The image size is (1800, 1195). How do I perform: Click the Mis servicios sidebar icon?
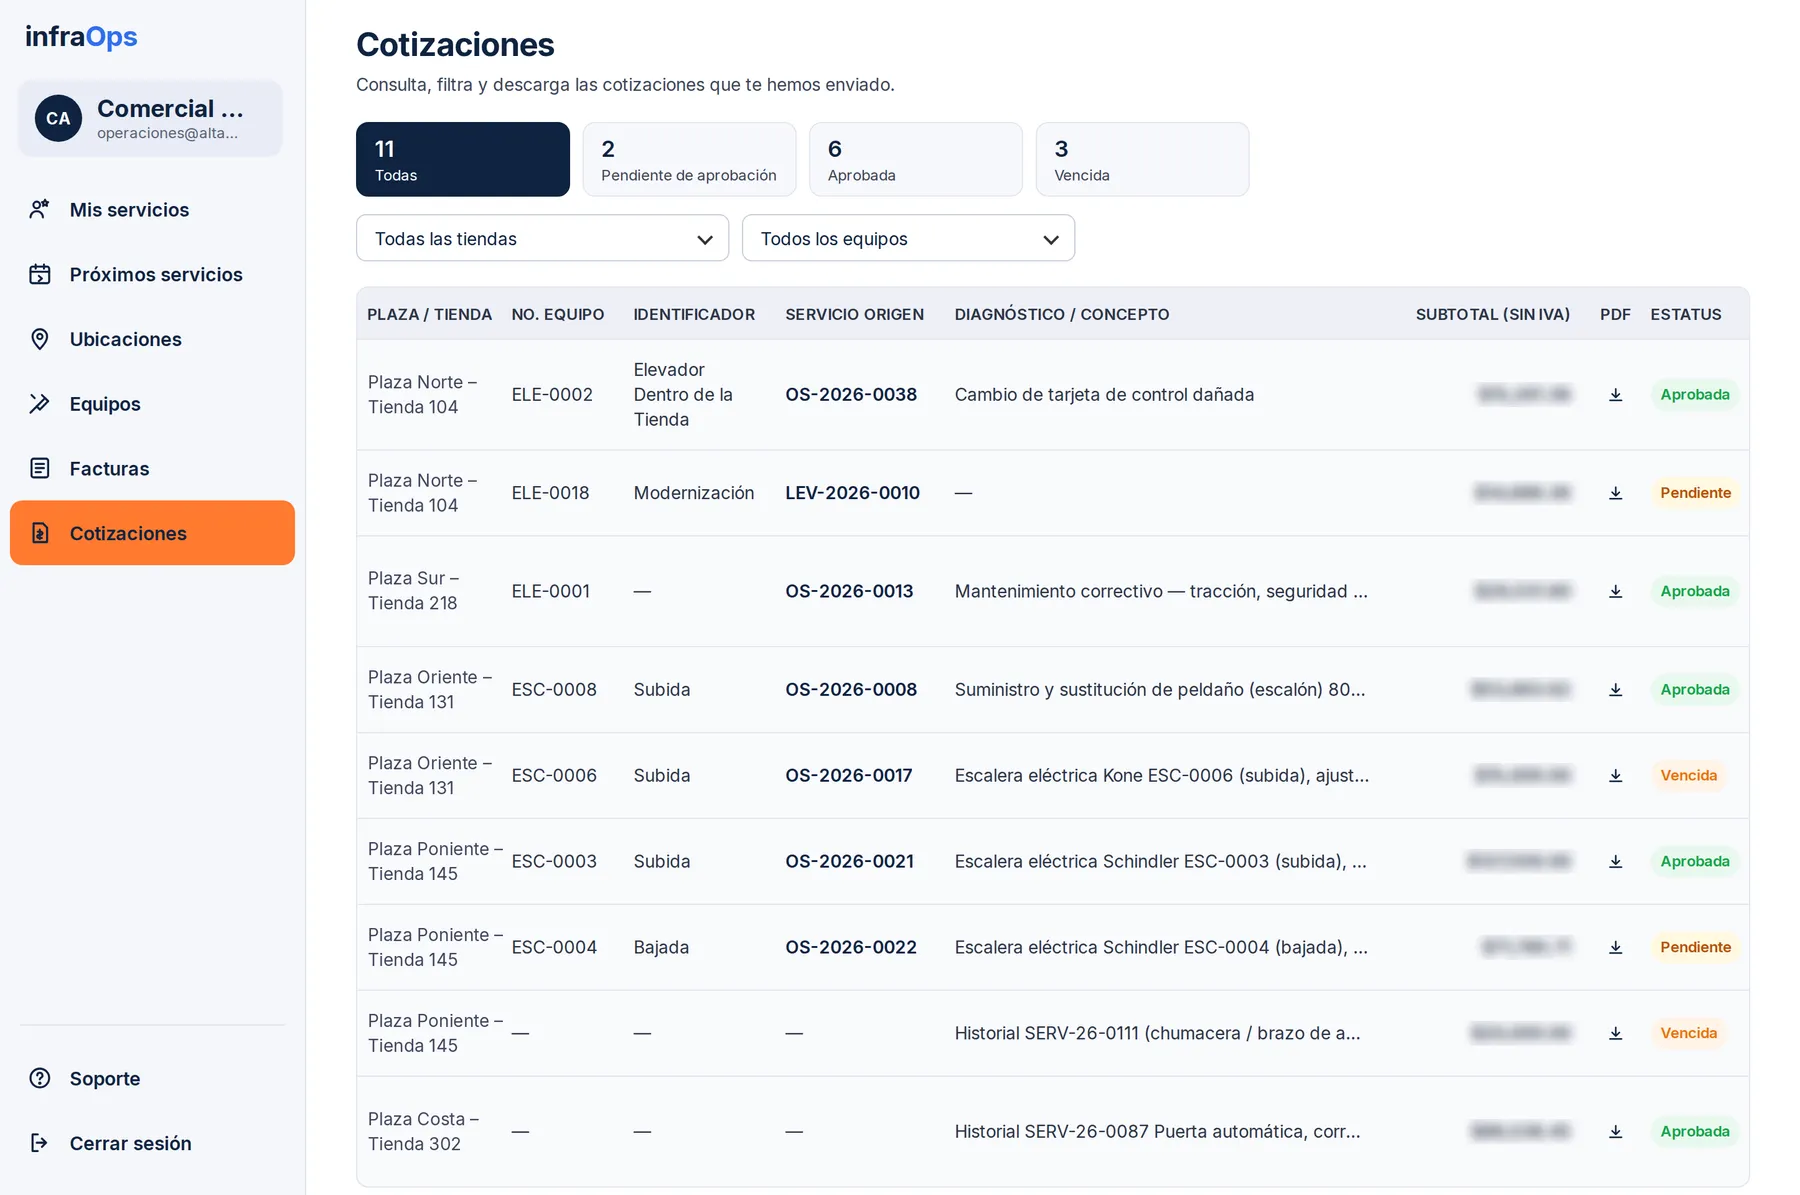click(40, 210)
